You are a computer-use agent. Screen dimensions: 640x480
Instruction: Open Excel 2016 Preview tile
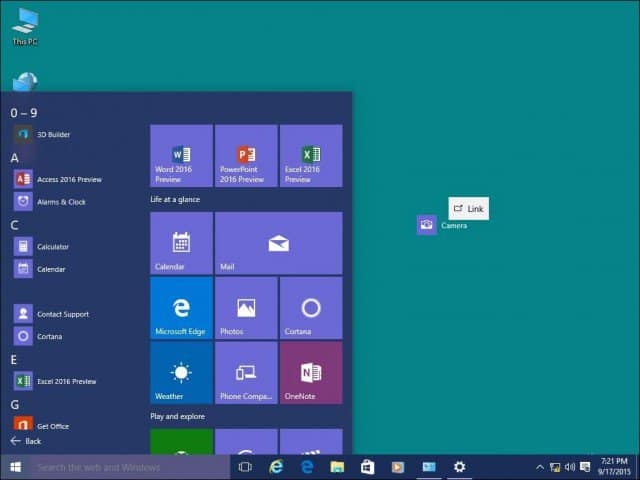tap(311, 156)
